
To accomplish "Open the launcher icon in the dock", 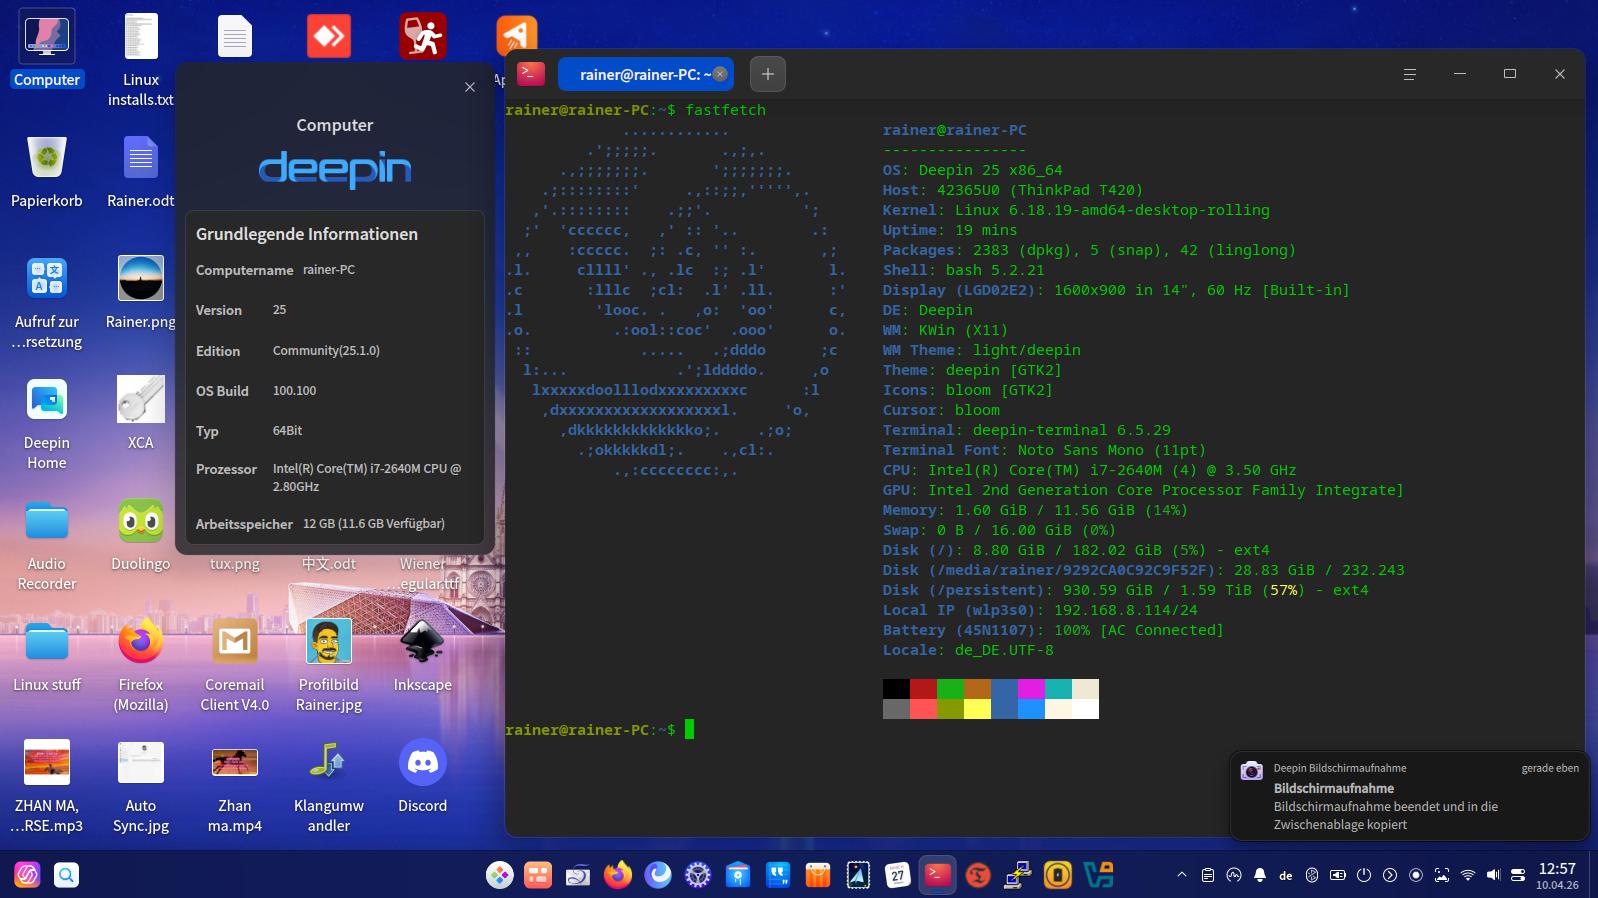I will pyautogui.click(x=499, y=875).
